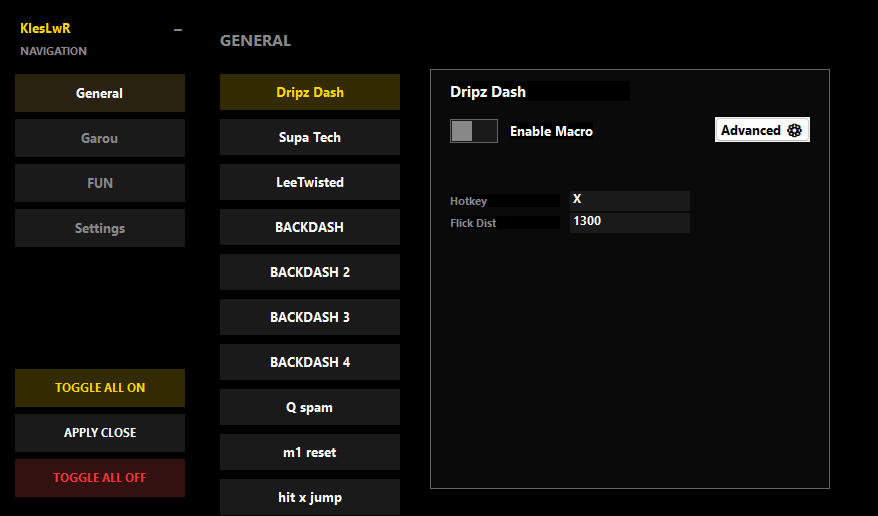This screenshot has width=878, height=516.
Task: Open the BACKDASH 2 macro
Action: click(310, 272)
